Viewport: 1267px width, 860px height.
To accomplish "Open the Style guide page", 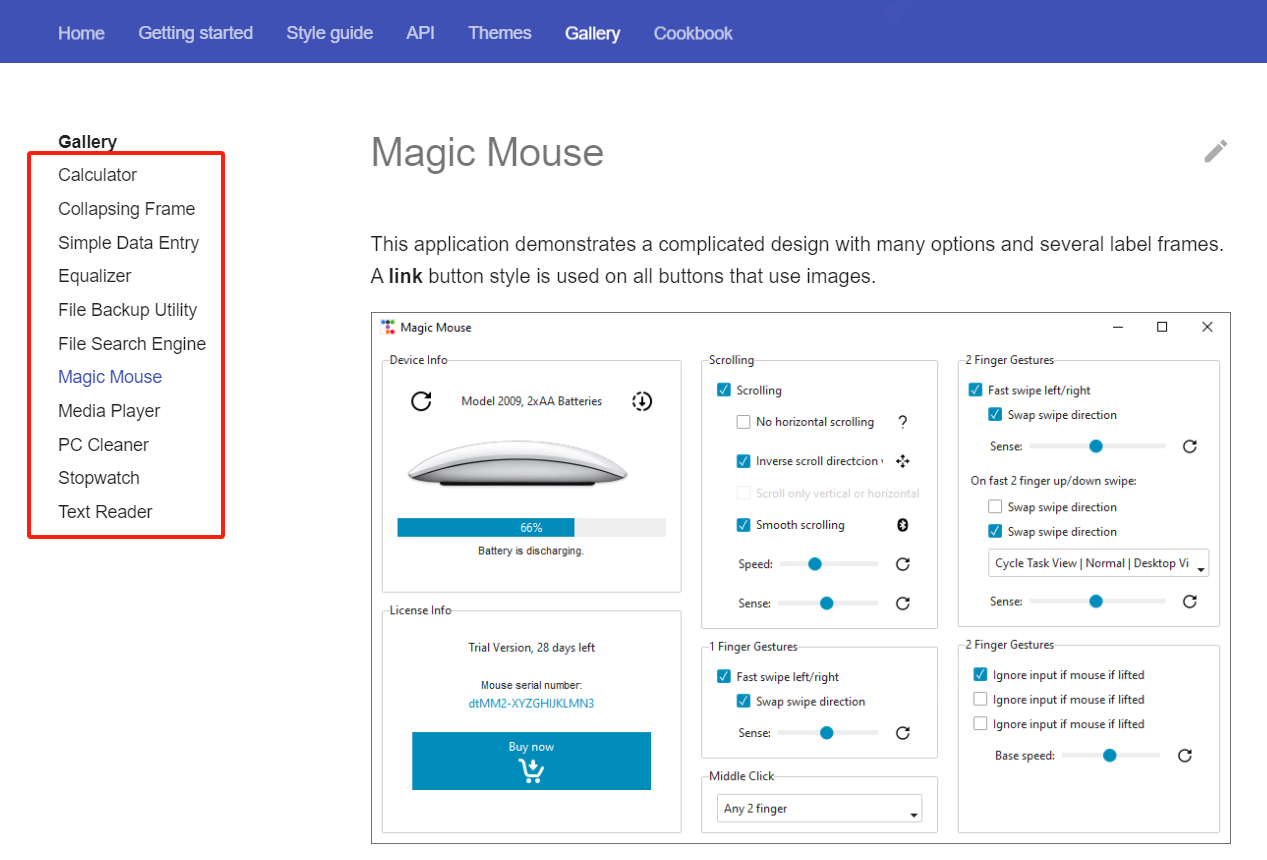I will pos(329,33).
